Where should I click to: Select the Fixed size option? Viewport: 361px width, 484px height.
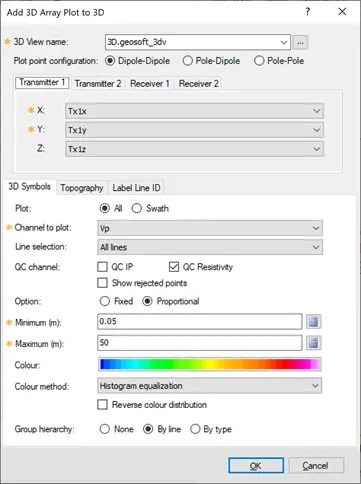point(105,301)
